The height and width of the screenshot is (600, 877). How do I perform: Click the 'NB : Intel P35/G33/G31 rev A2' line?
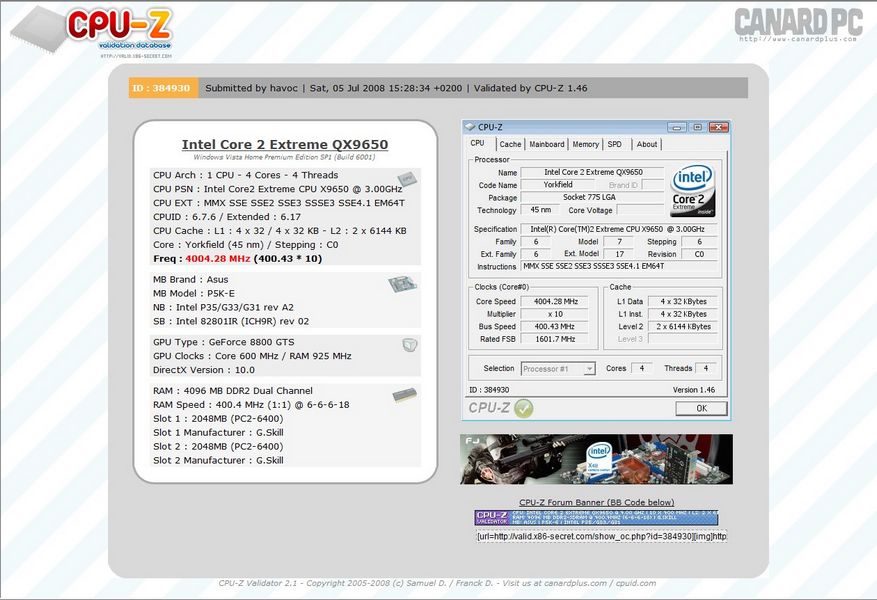[223, 308]
